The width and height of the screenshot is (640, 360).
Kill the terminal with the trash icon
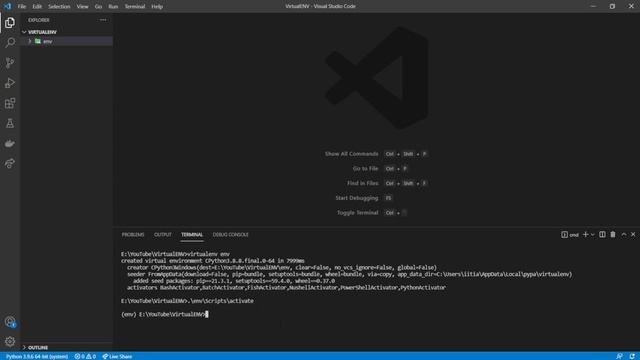(x=613, y=234)
